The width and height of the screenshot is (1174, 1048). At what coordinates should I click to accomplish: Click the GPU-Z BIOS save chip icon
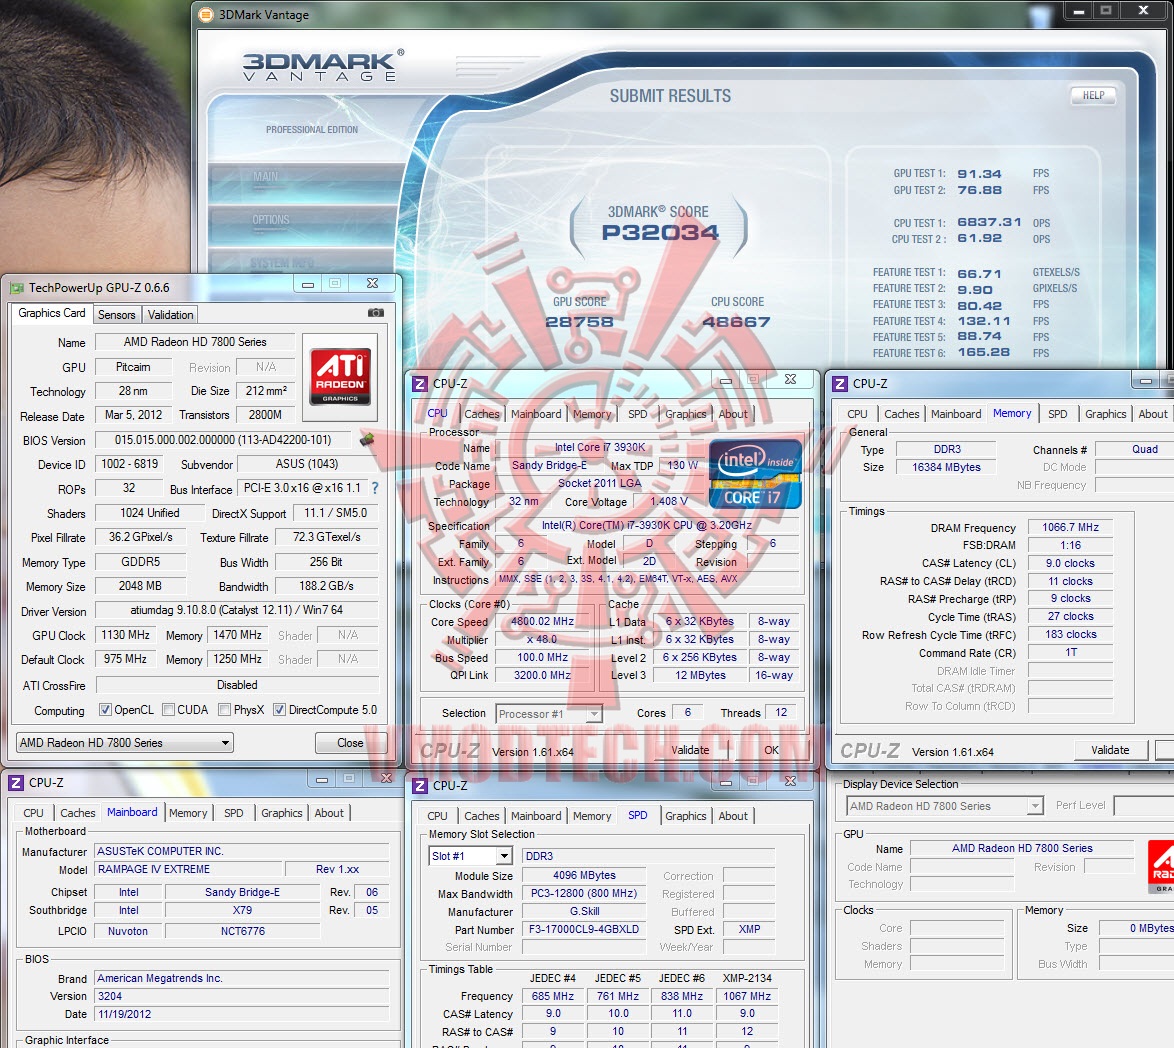[367, 439]
